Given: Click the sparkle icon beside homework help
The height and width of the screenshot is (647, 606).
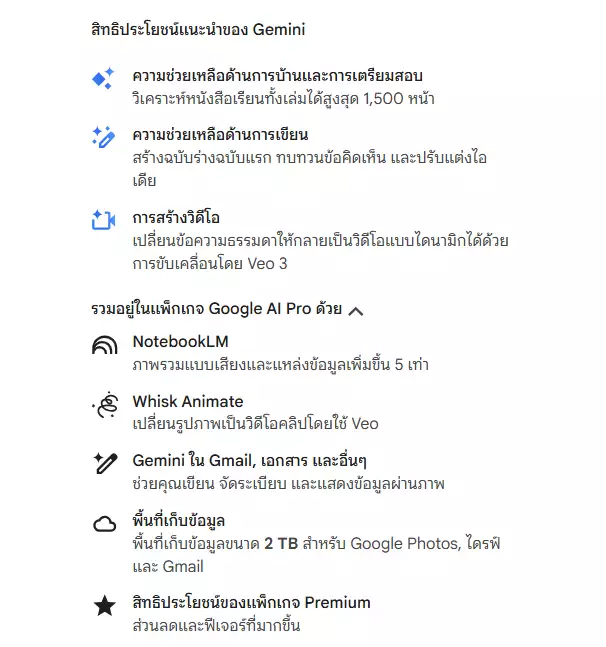Looking at the screenshot, I should (x=104, y=79).
